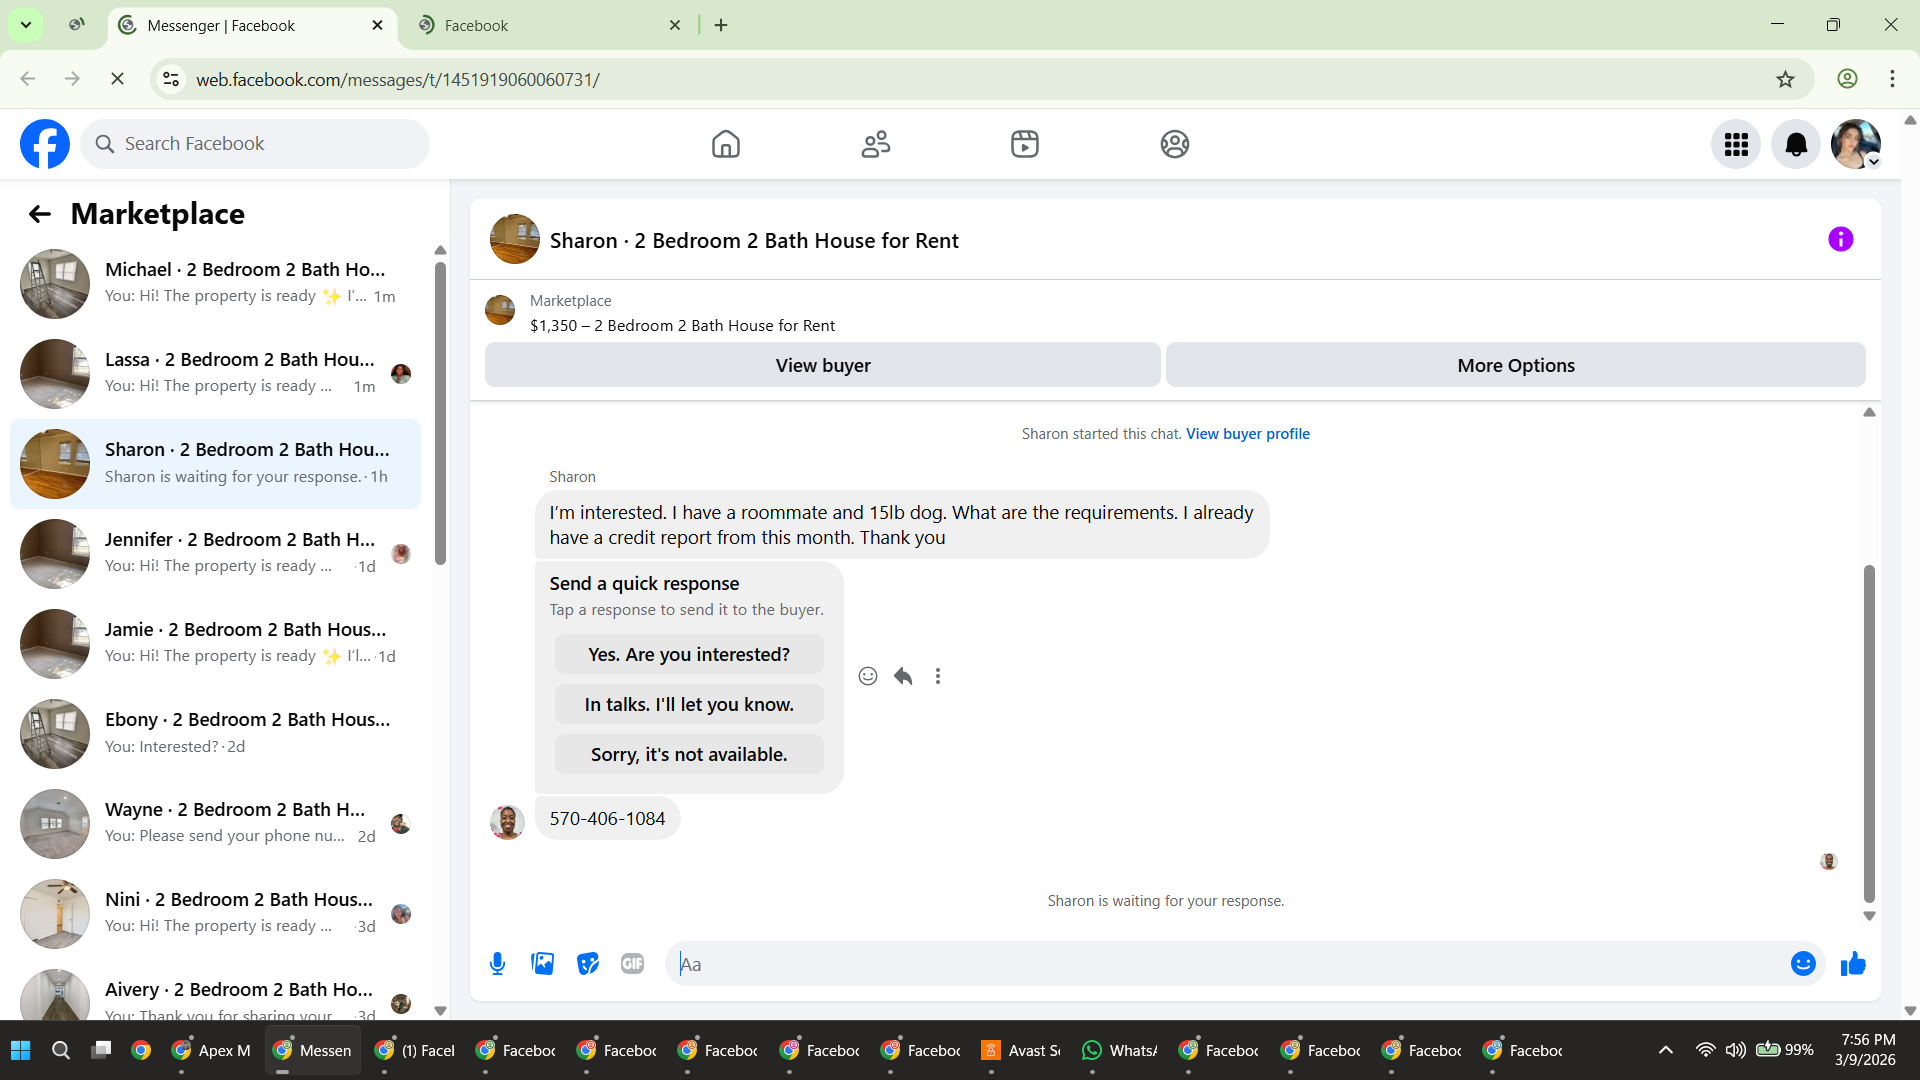Viewport: 1920px width, 1080px height.
Task: Open the message more-options three dots
Action: click(938, 676)
